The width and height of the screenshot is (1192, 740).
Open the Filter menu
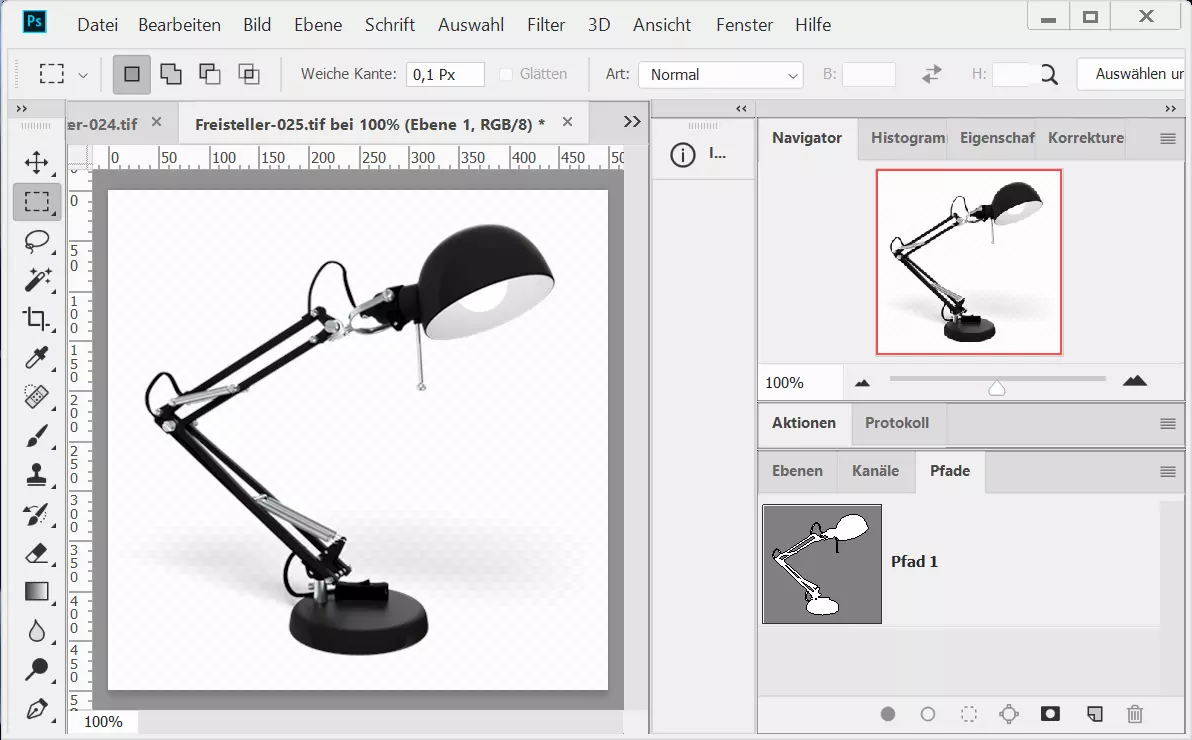click(545, 25)
